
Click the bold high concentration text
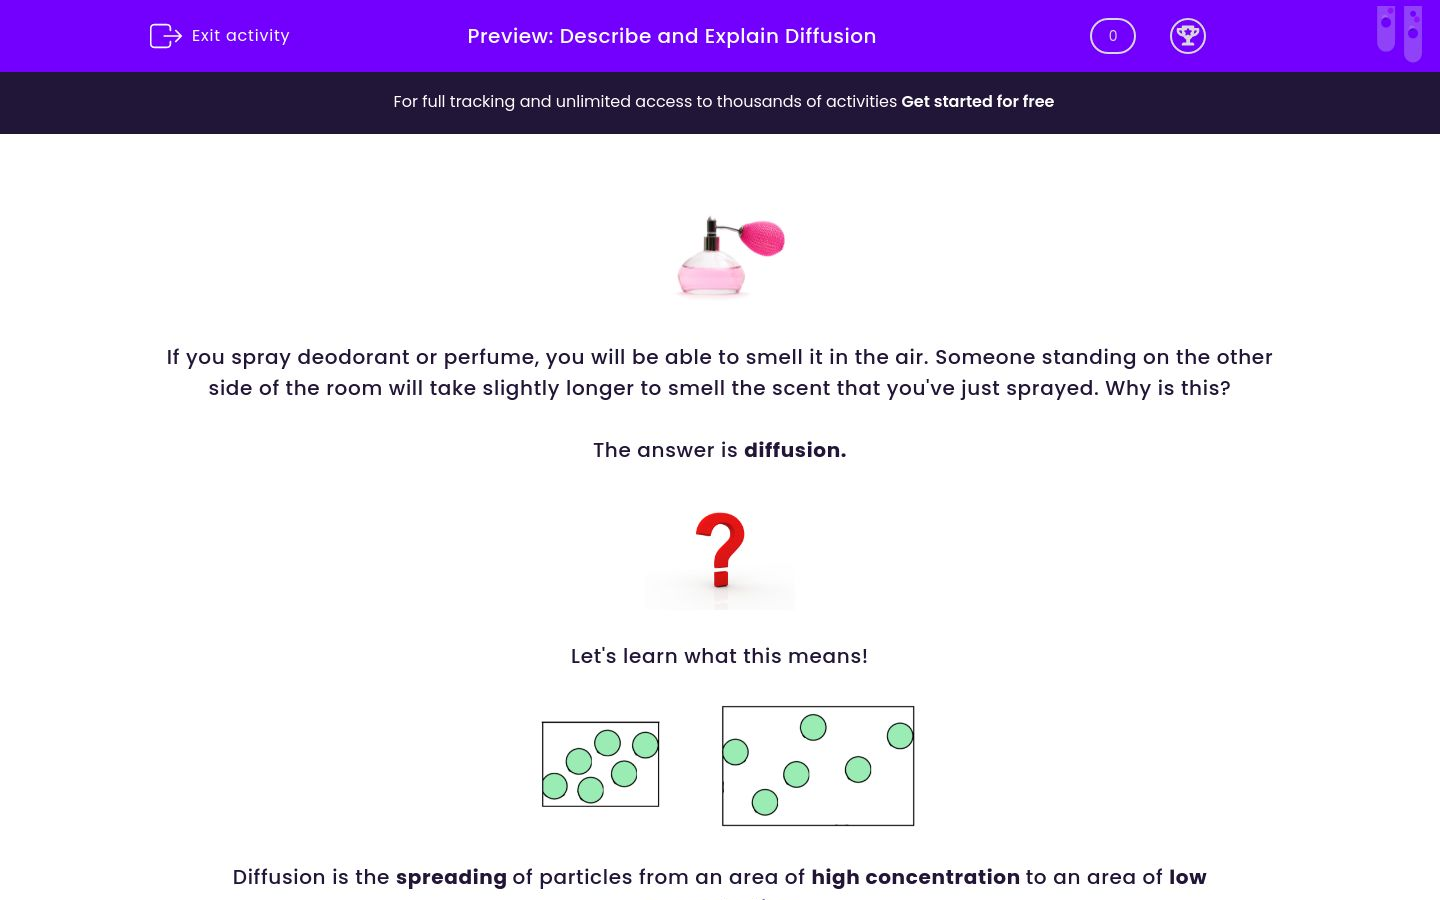(x=915, y=877)
